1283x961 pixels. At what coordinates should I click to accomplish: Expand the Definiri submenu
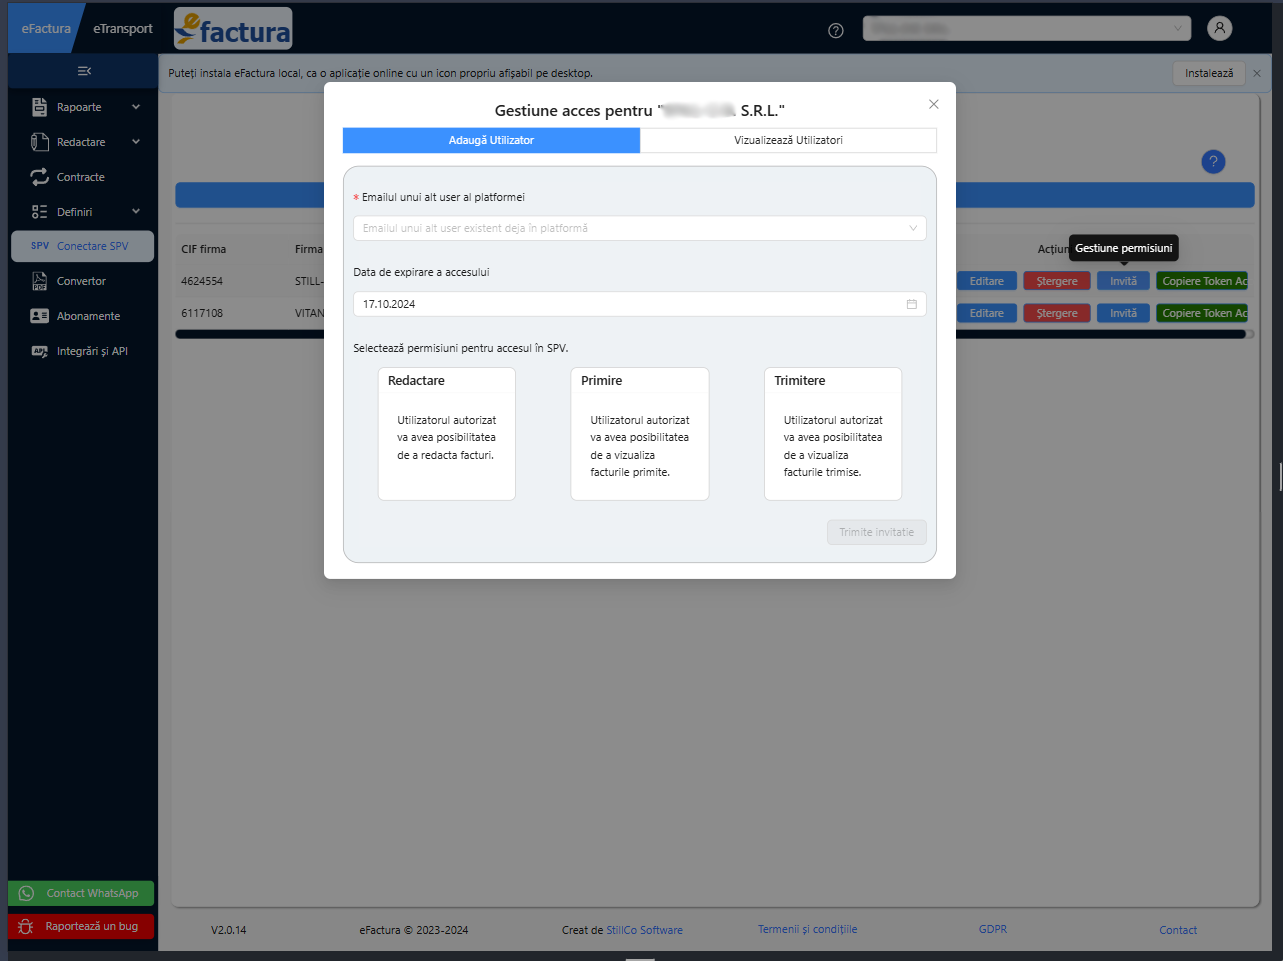[x=136, y=212]
